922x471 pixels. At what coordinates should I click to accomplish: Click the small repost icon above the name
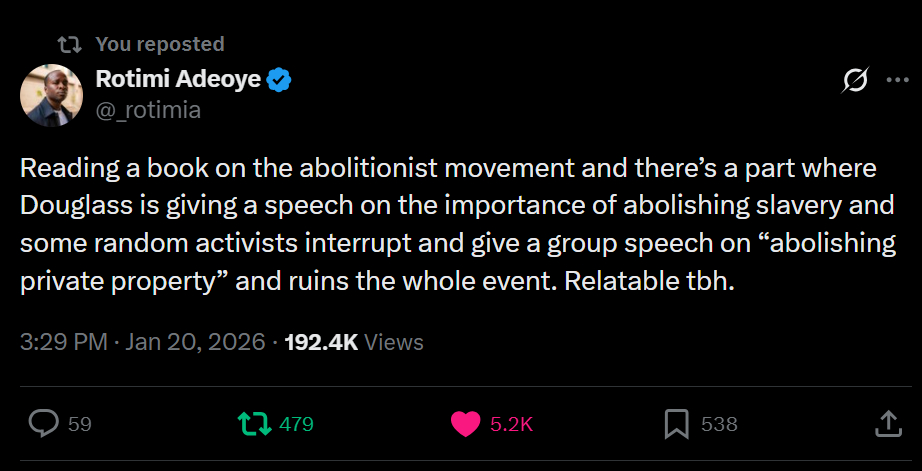pos(69,44)
